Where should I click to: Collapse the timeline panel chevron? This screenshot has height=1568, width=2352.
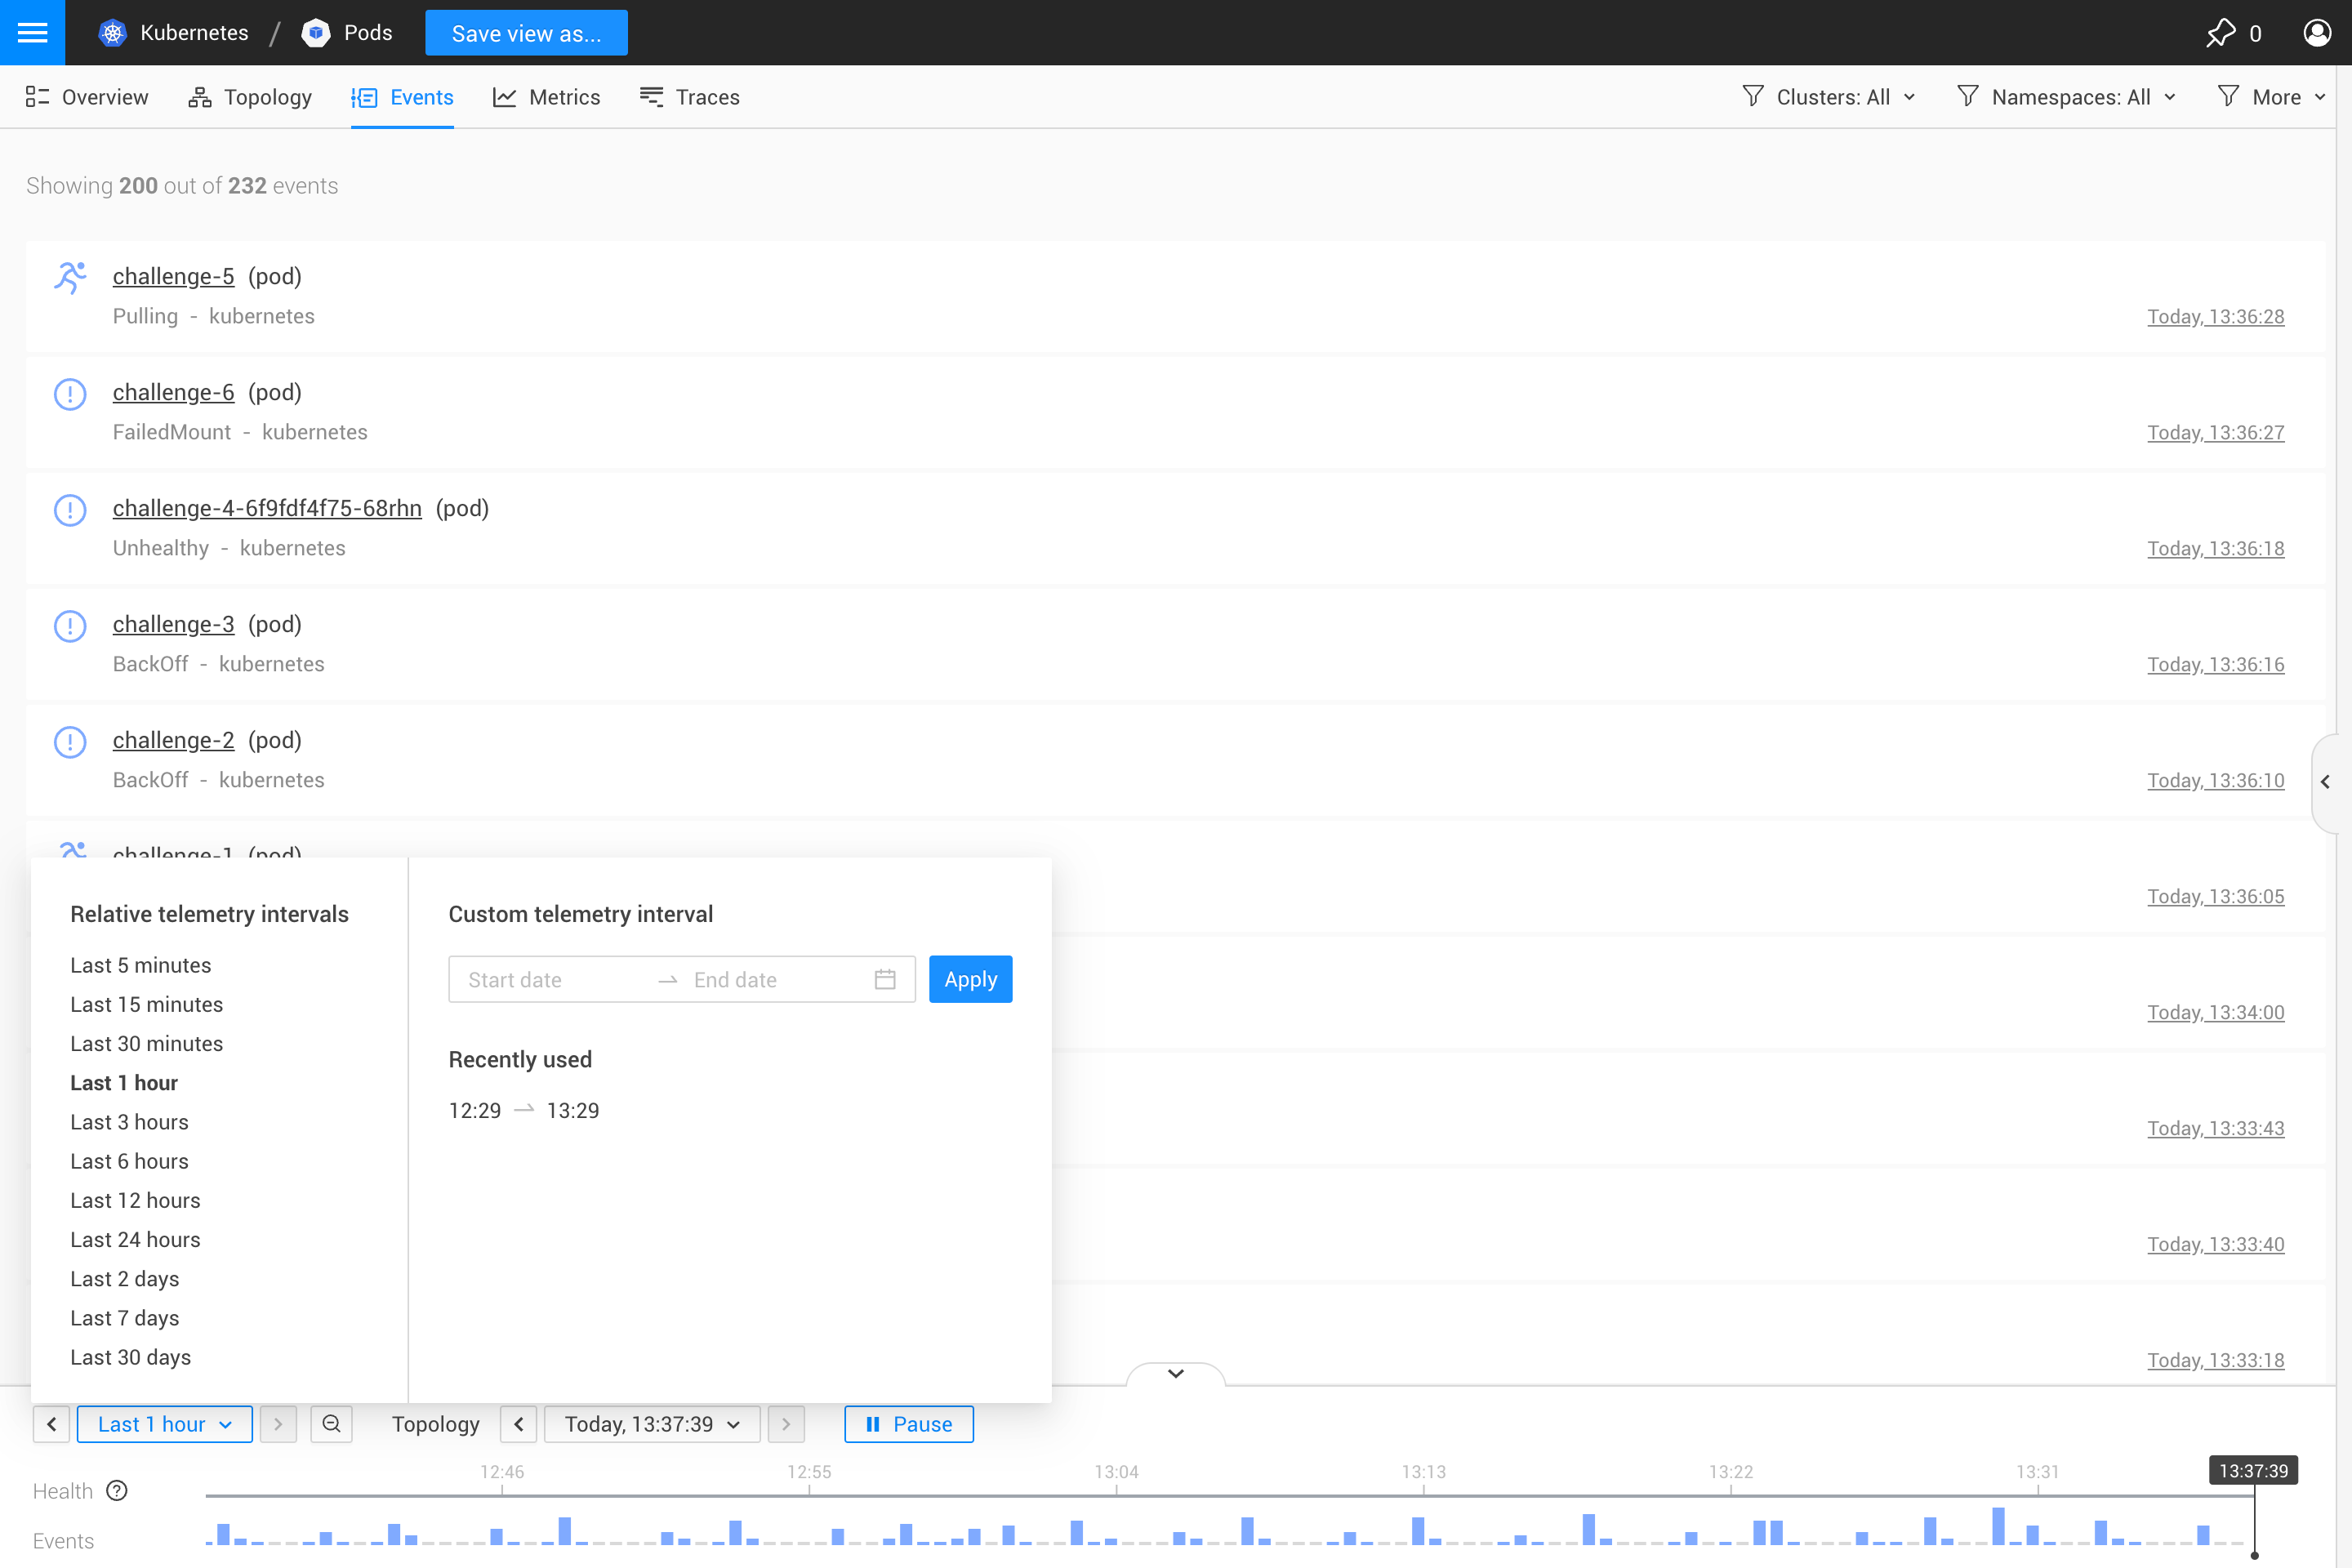click(x=1175, y=1373)
